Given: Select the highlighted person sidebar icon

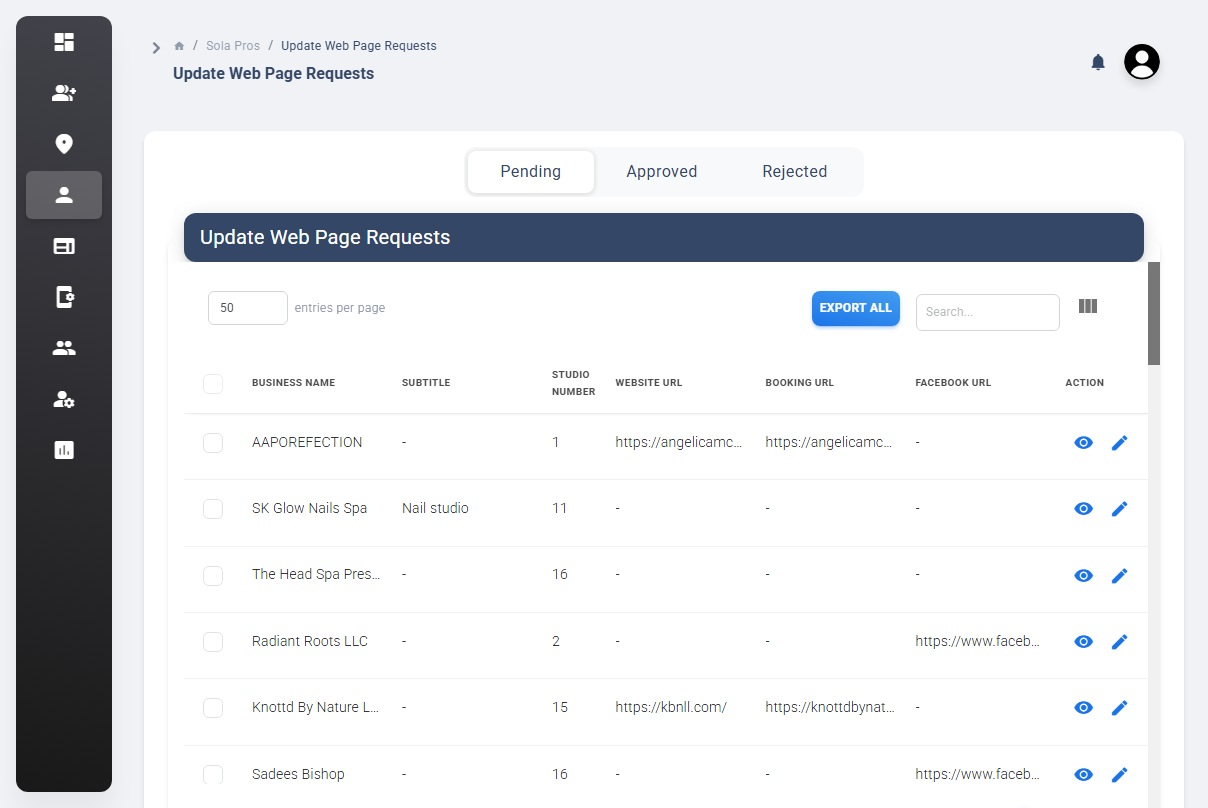Looking at the screenshot, I should click(x=64, y=195).
